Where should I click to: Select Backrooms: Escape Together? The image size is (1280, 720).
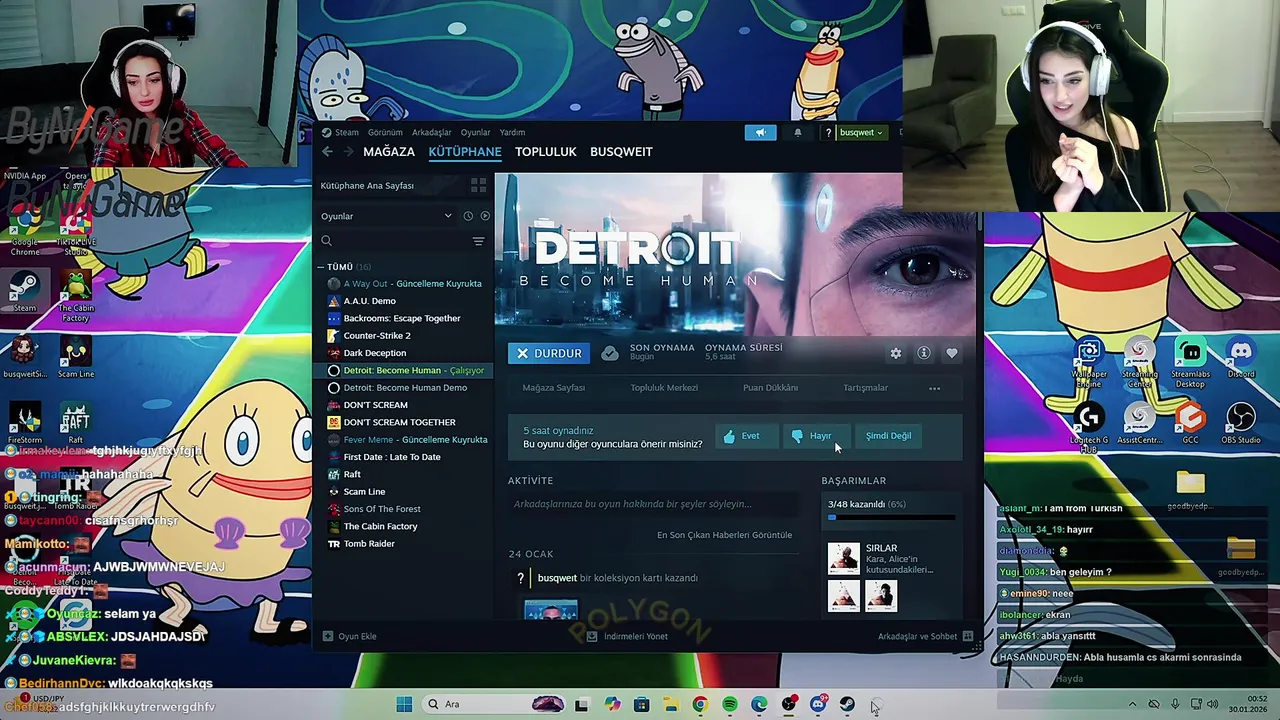[400, 318]
